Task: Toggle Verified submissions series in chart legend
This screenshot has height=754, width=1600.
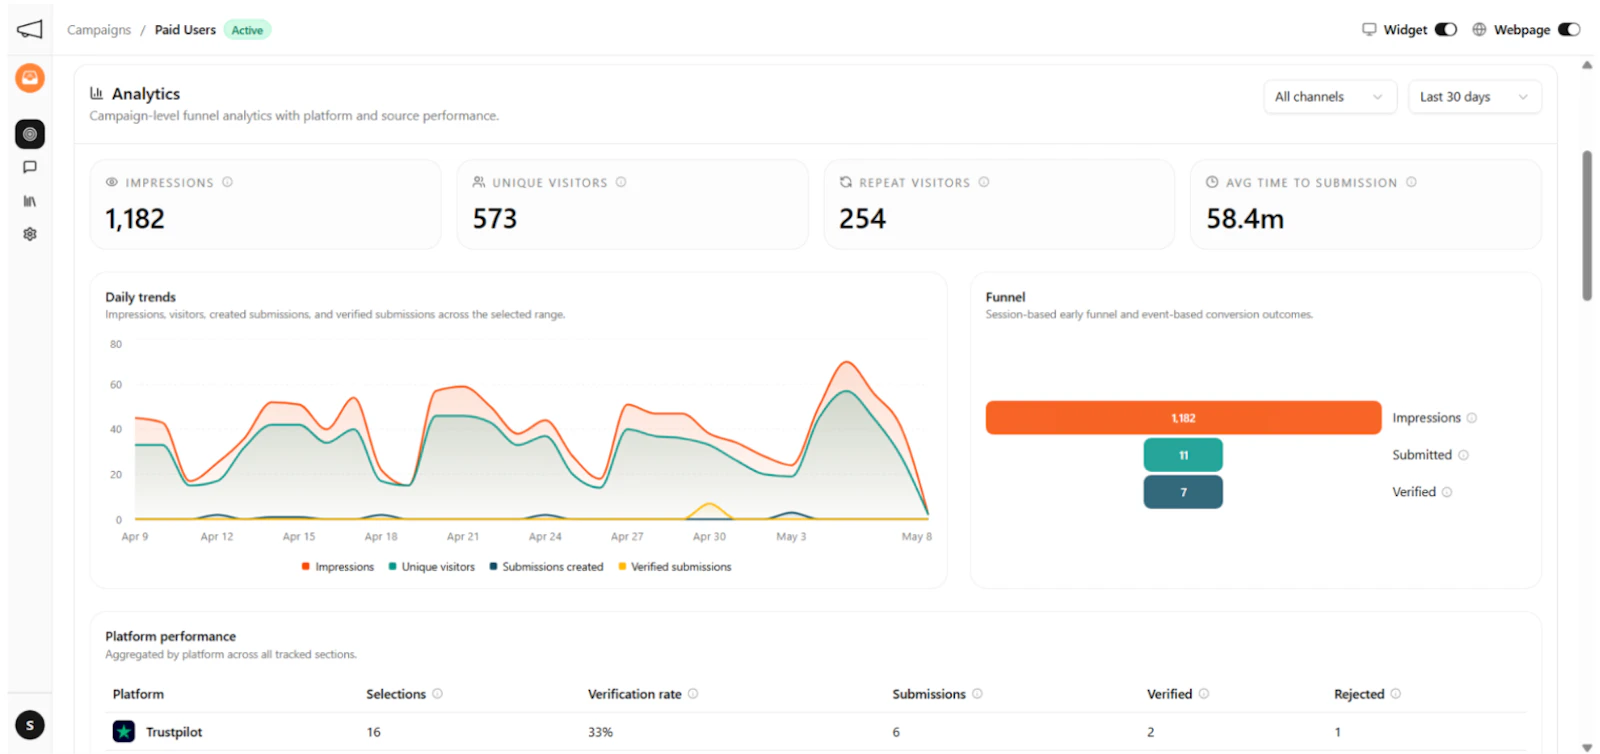Action: [x=675, y=567]
